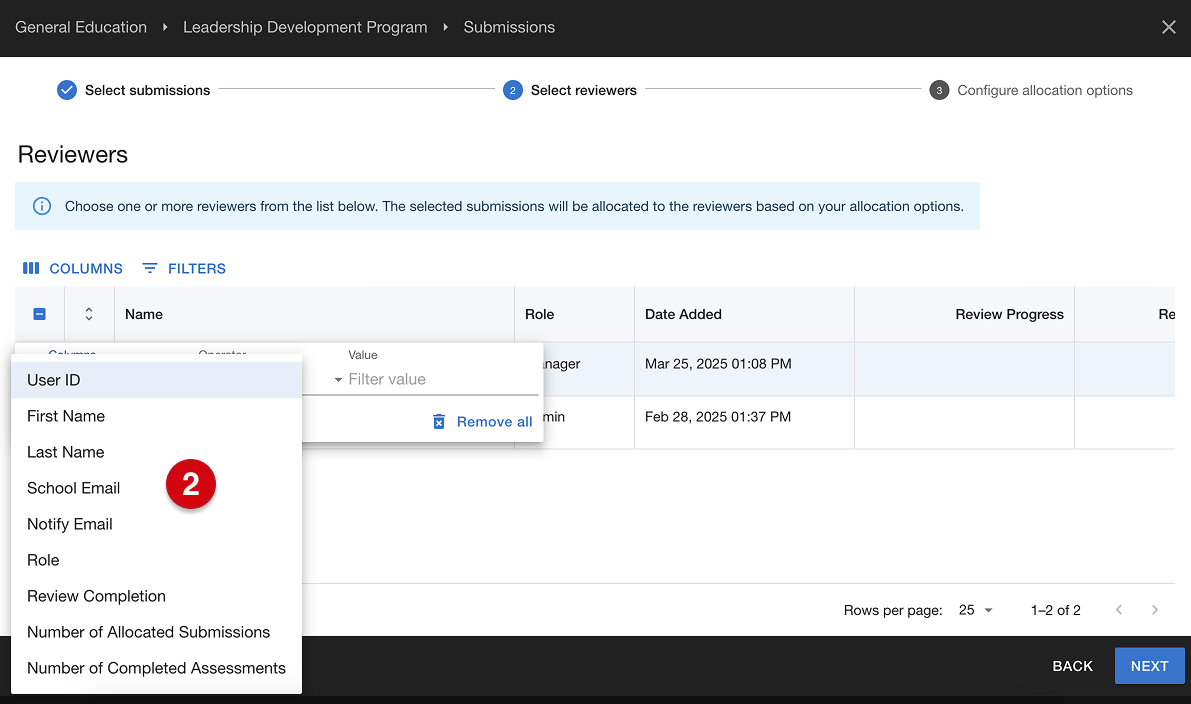Click the trash icon next to Remove all
The width and height of the screenshot is (1191, 704).
(438, 421)
